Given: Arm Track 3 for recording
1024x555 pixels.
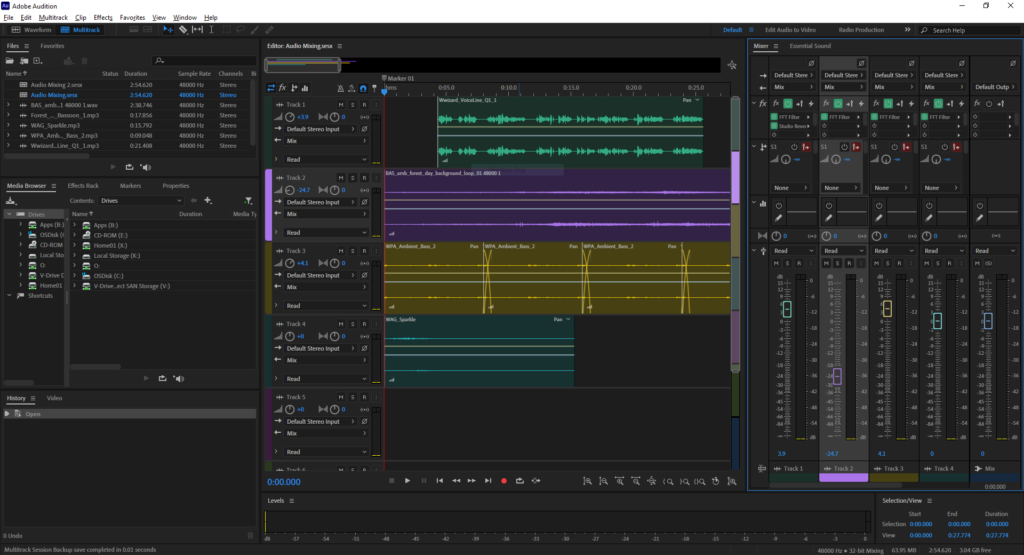Looking at the screenshot, I should 364,251.
